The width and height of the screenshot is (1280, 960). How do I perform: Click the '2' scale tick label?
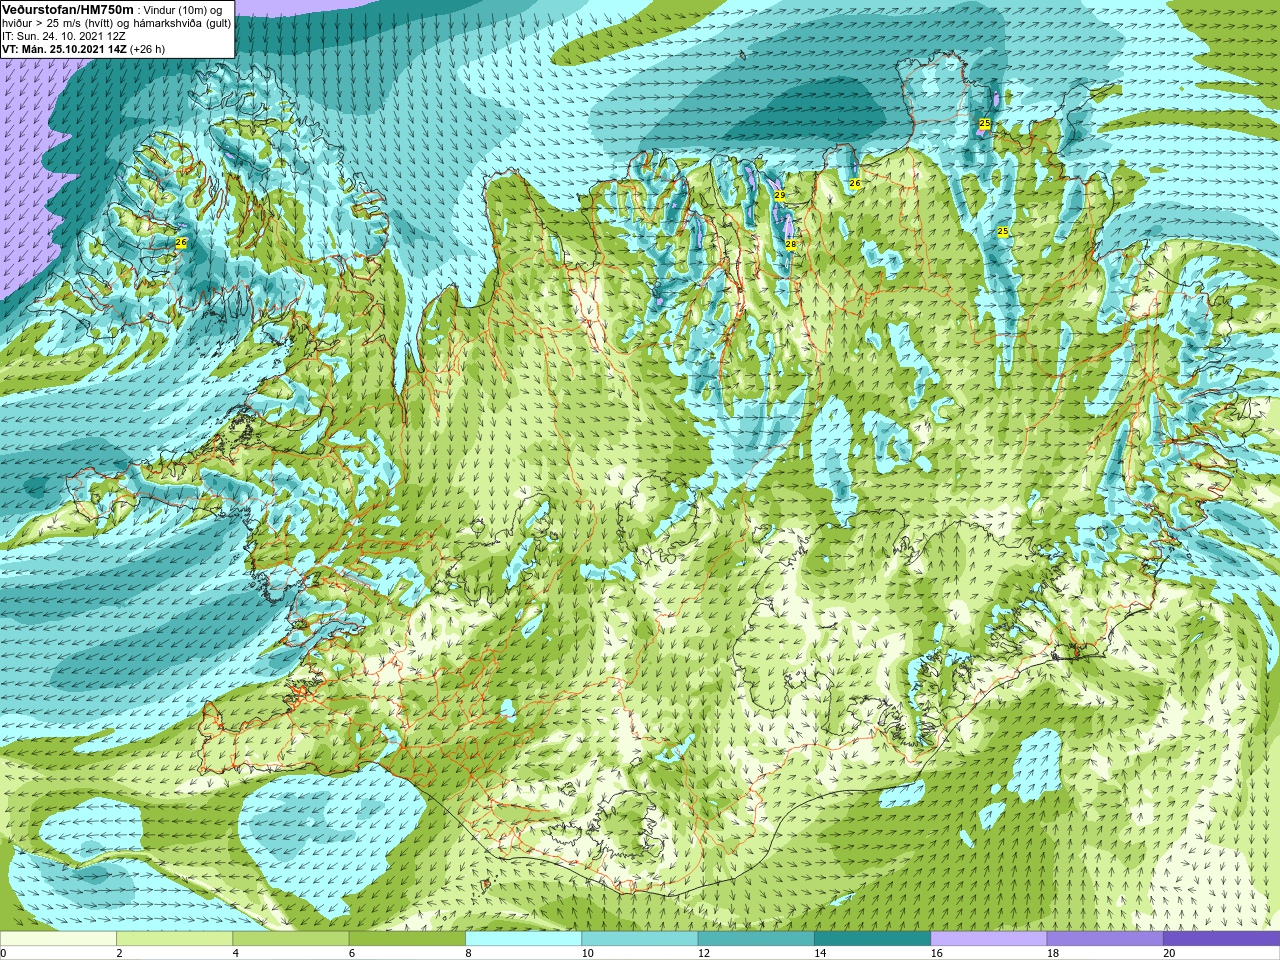pos(119,953)
